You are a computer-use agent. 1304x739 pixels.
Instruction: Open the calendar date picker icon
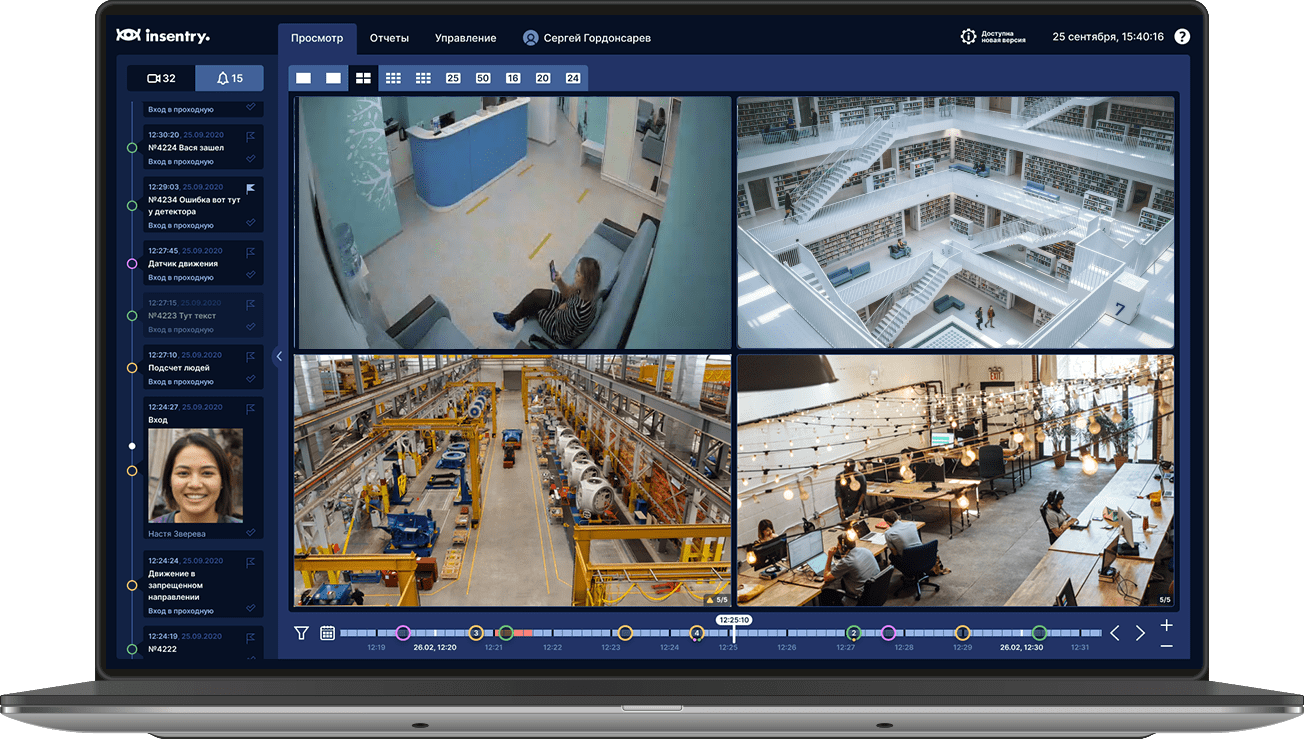tap(327, 632)
